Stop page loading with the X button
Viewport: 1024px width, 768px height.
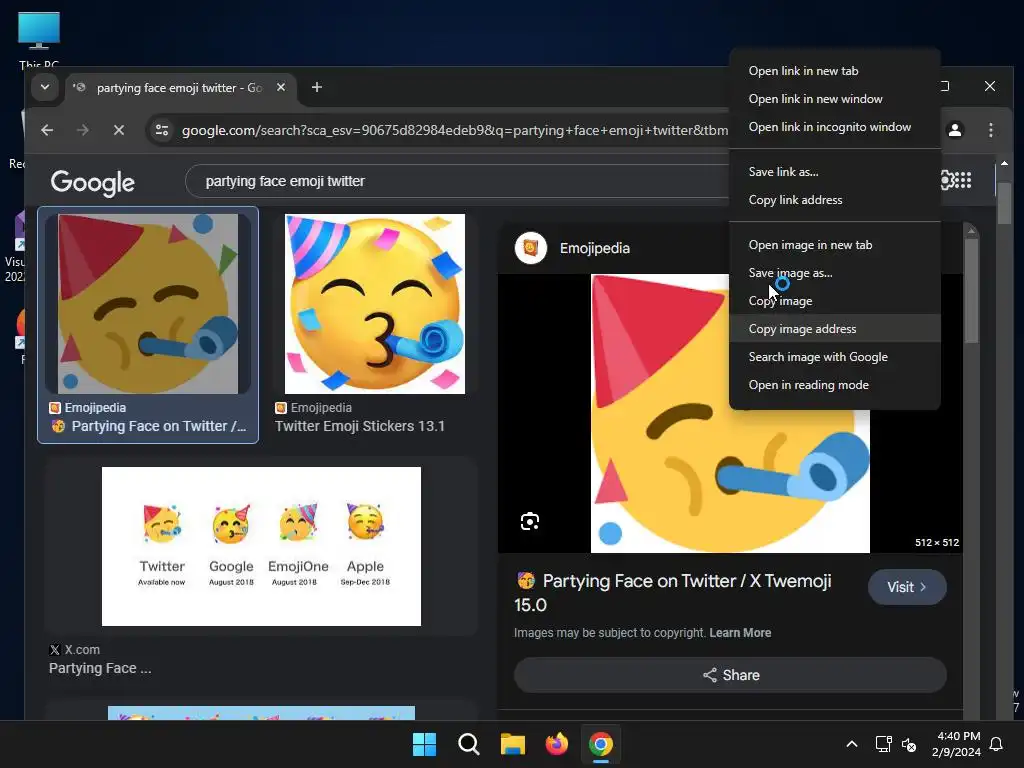click(119, 130)
